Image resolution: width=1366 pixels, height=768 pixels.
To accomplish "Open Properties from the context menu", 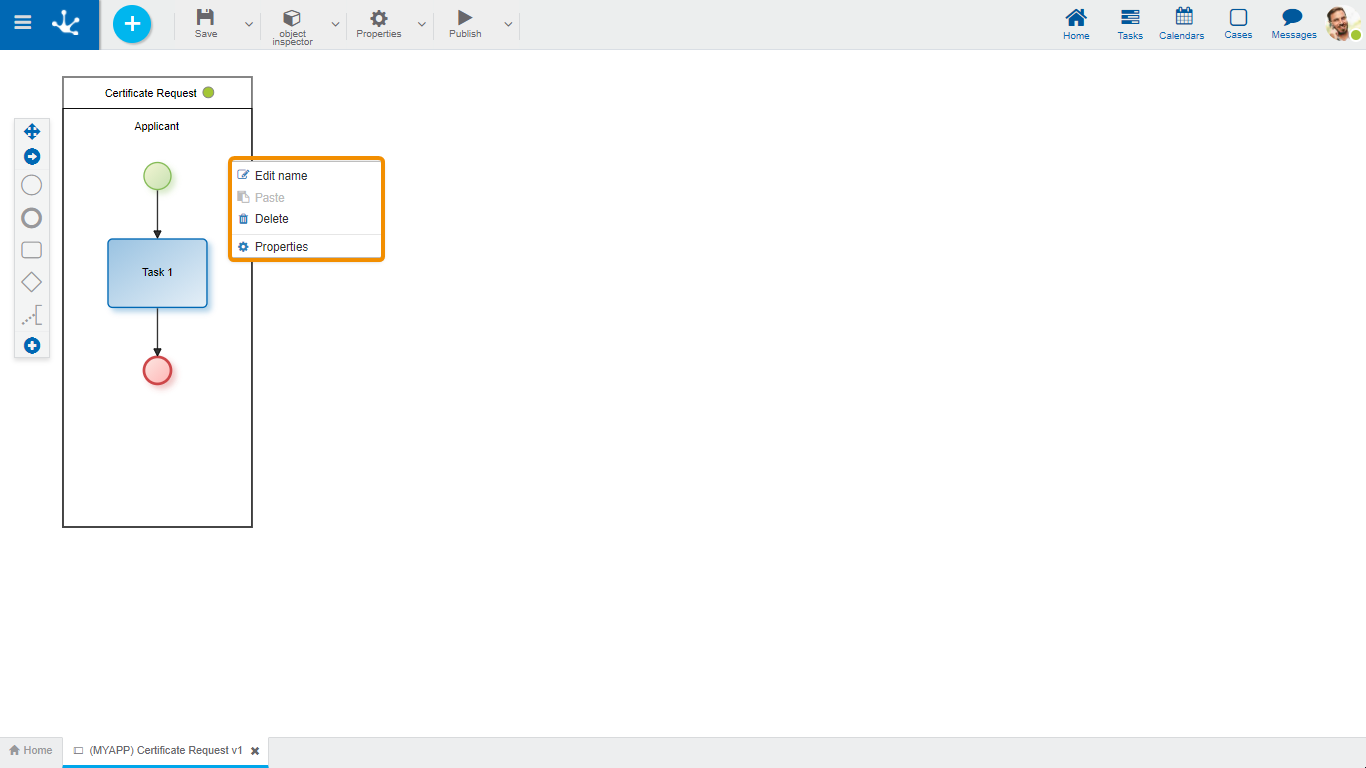I will click(x=281, y=247).
